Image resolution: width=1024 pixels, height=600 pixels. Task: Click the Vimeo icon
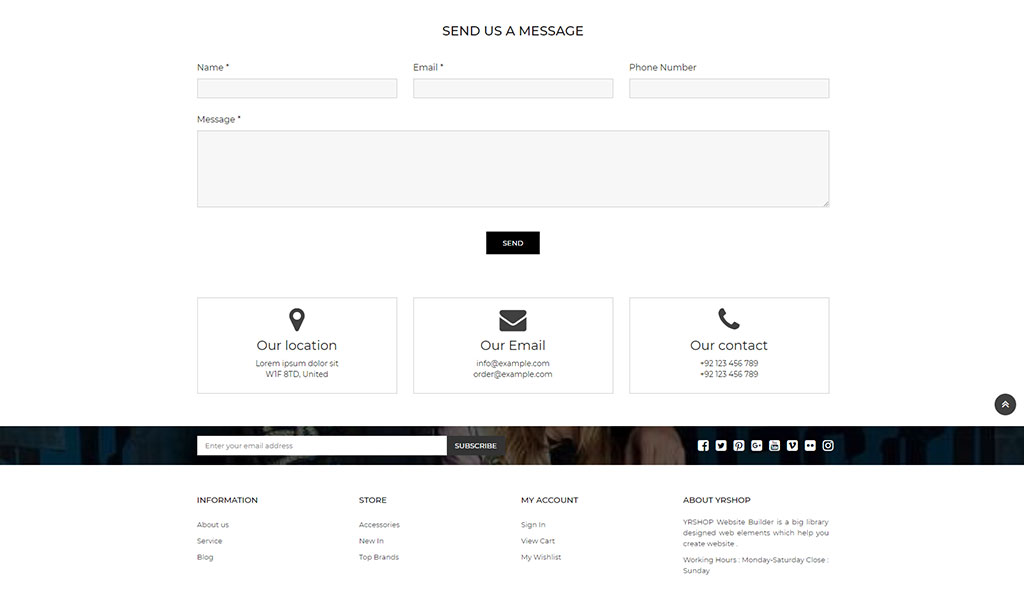pos(792,446)
